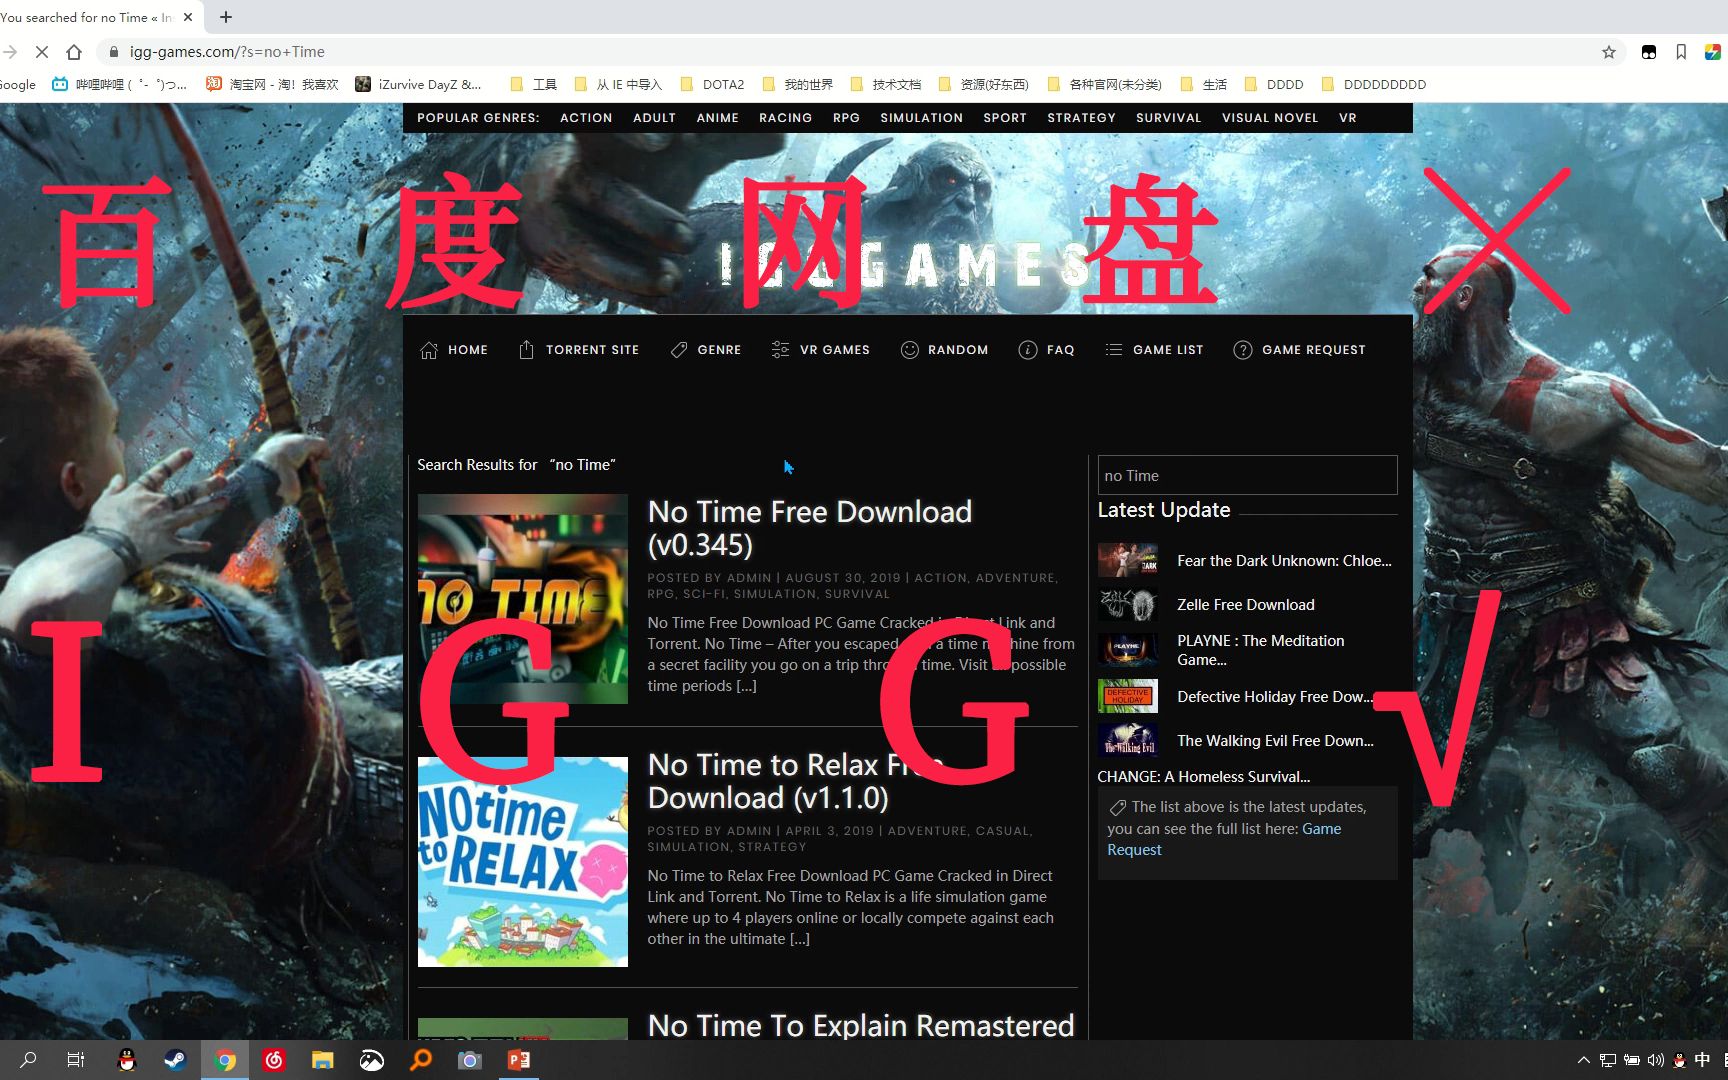Click the volume speaker tray icon

(x=1655, y=1060)
